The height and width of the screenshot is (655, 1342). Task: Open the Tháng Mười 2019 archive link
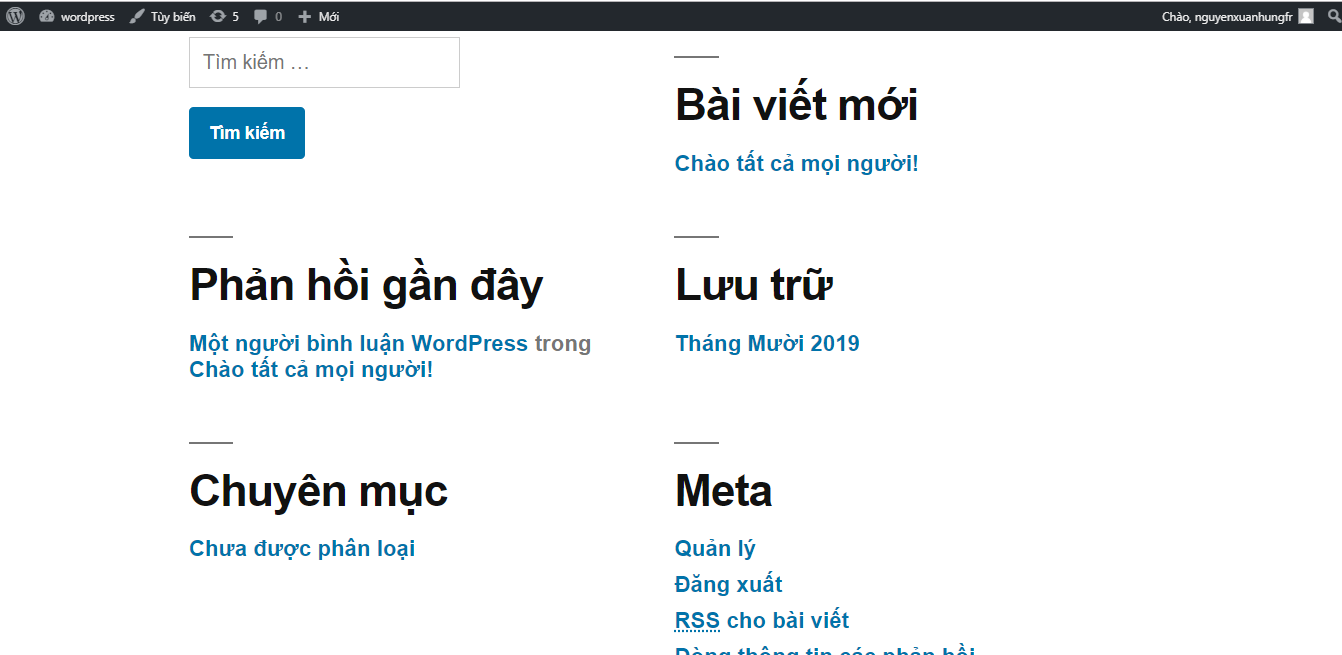[767, 343]
